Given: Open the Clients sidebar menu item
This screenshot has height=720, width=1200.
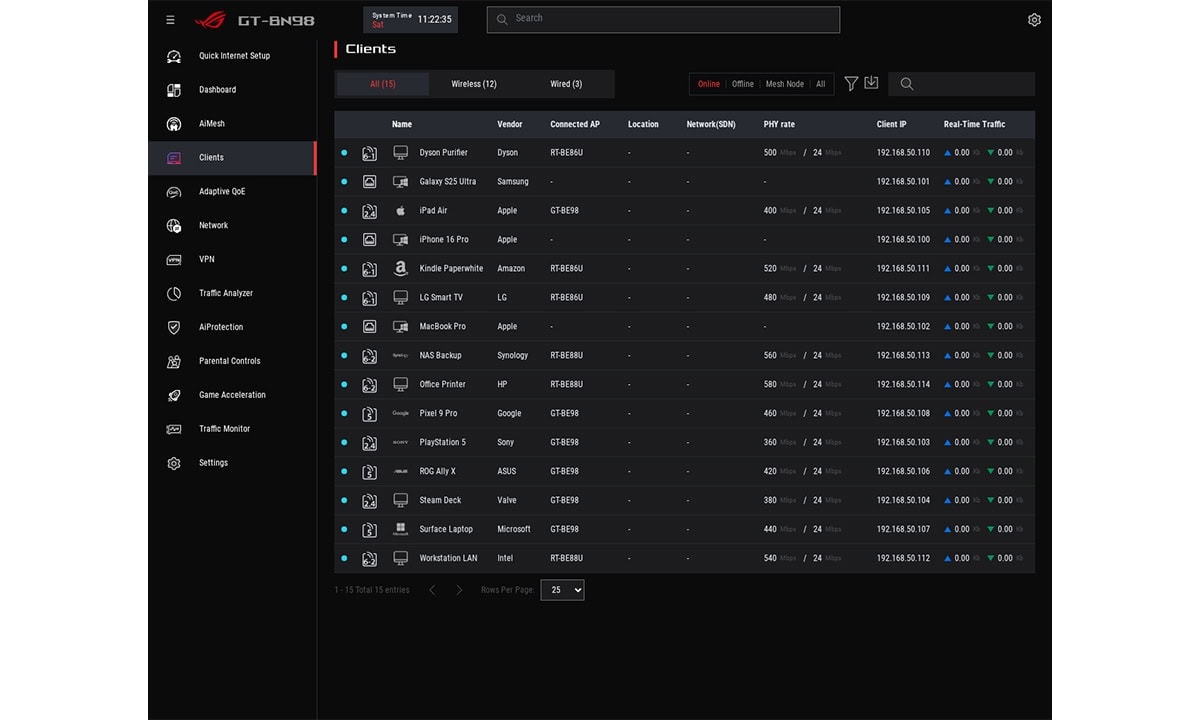Looking at the screenshot, I should 232,158.
